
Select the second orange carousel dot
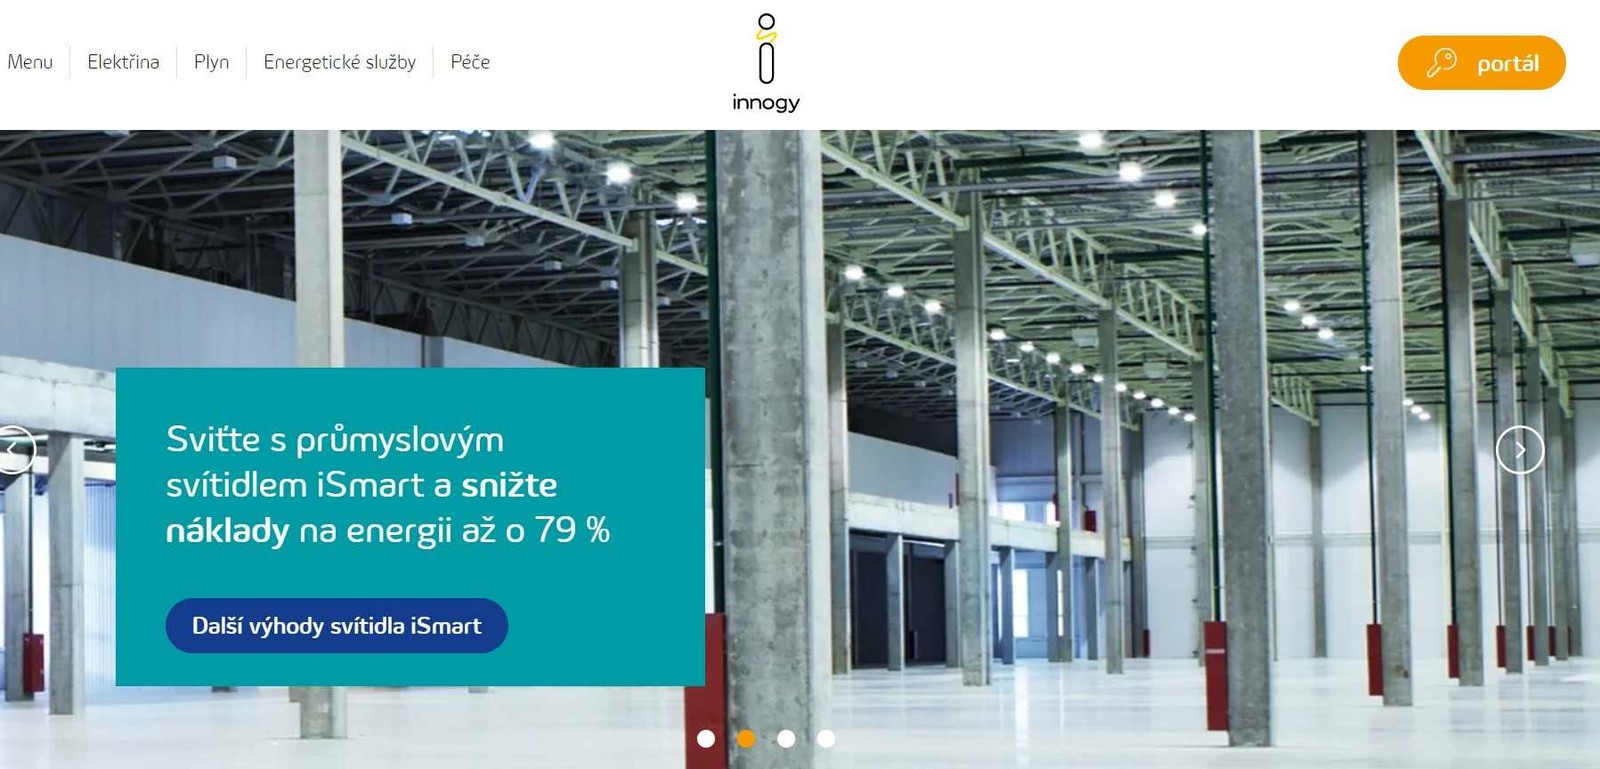point(746,738)
